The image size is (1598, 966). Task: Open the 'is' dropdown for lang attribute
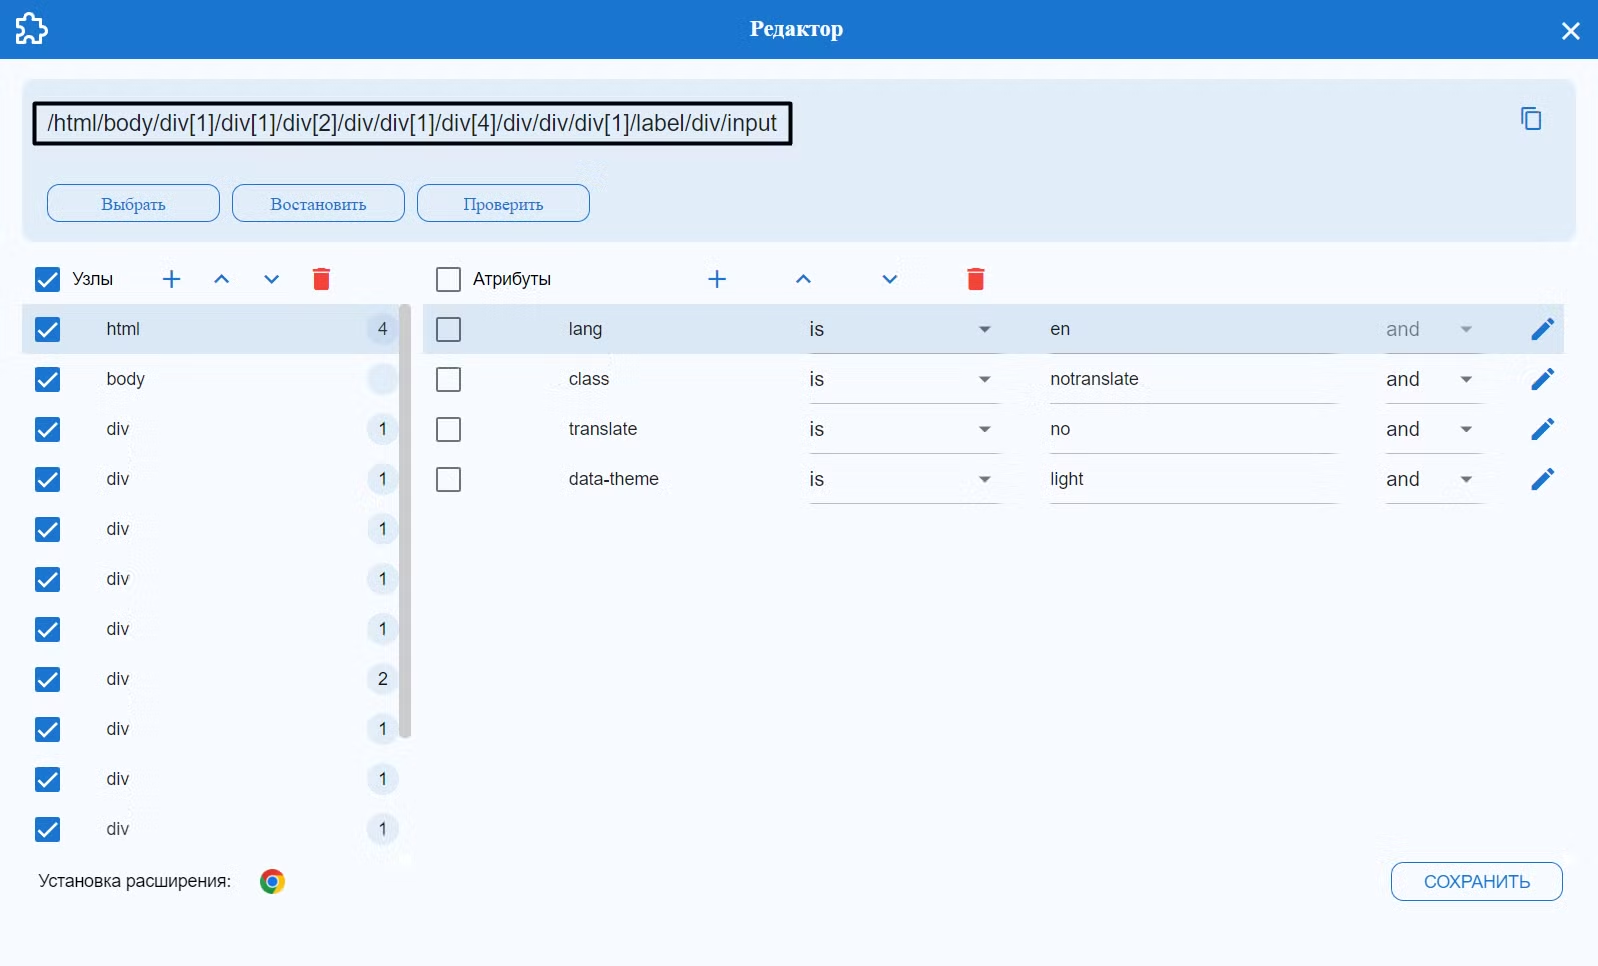904,329
